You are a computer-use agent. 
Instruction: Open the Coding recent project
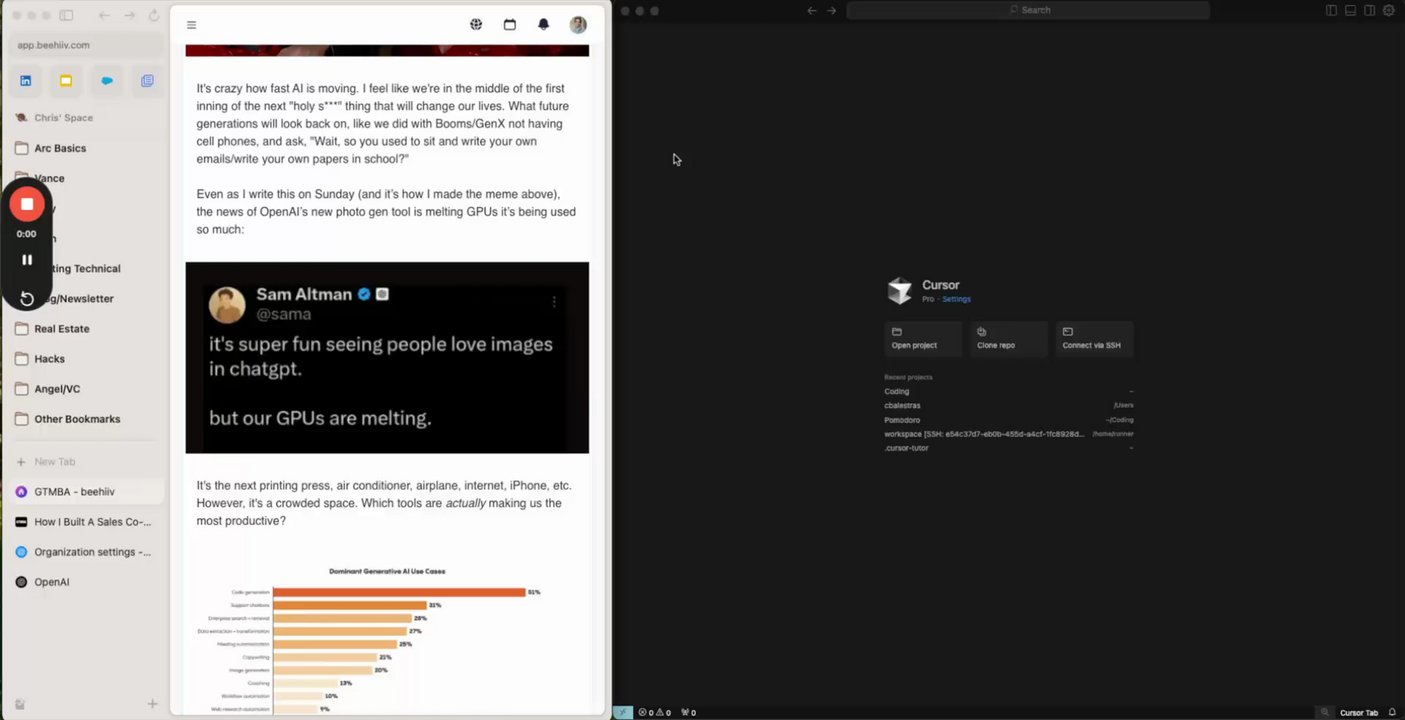click(x=1009, y=391)
